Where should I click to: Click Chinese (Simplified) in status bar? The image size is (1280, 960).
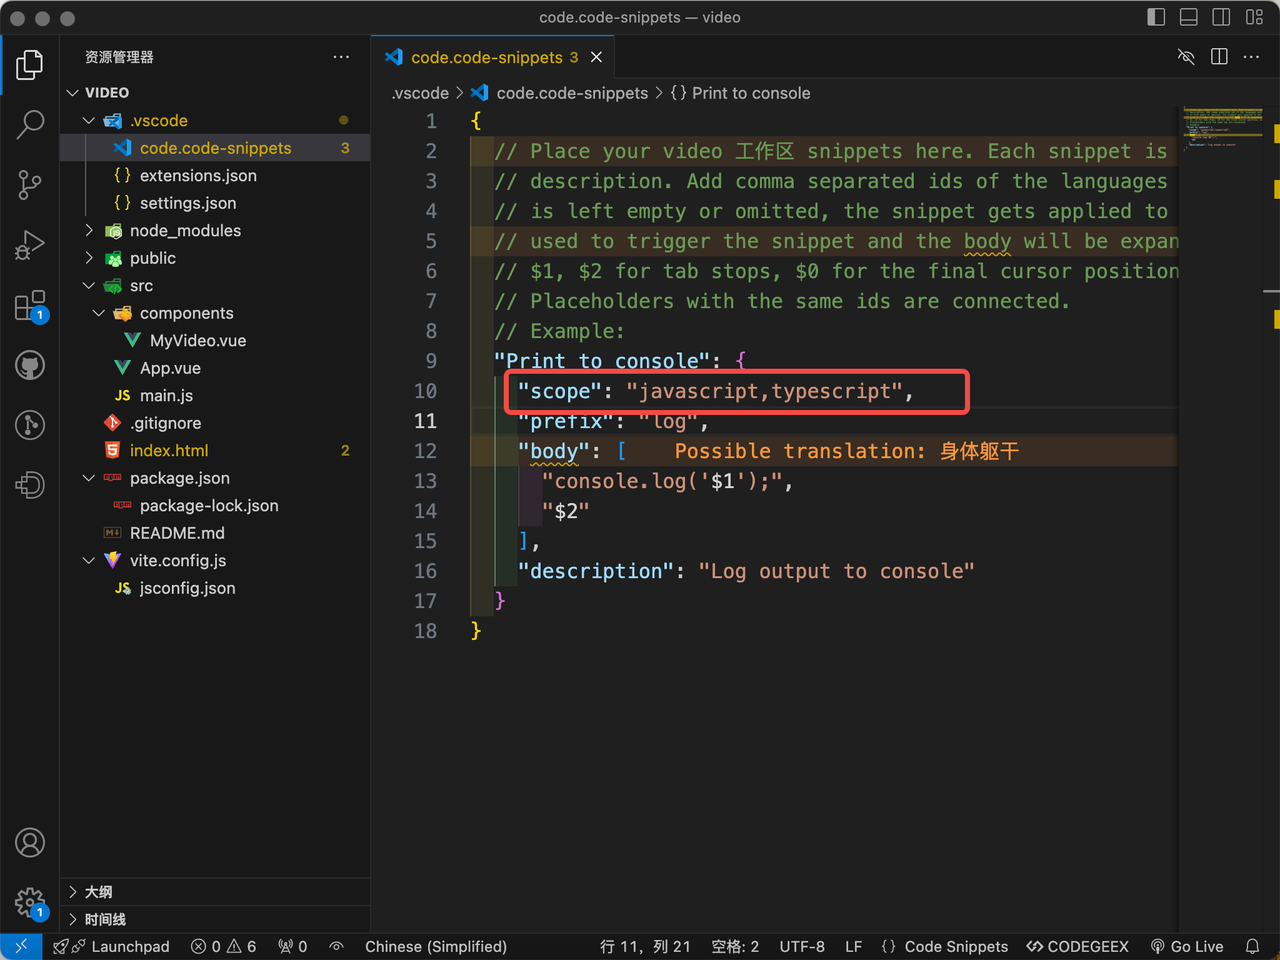[436, 946]
